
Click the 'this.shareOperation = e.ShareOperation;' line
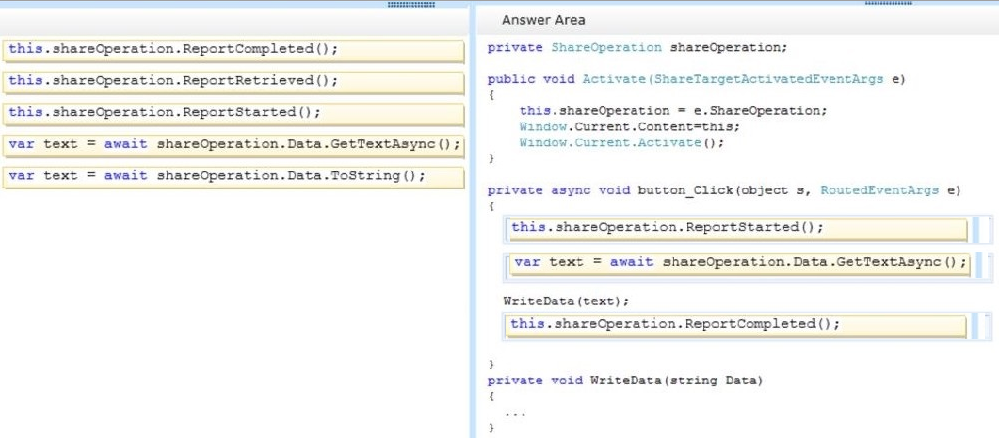tap(673, 111)
